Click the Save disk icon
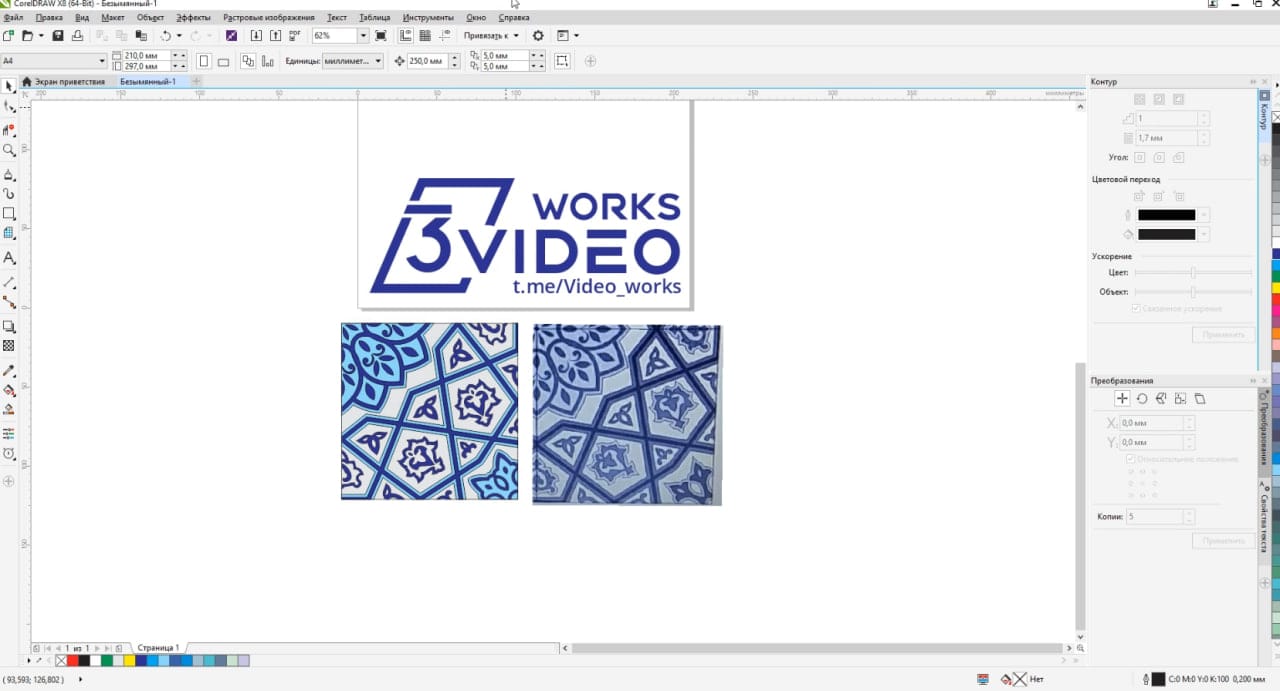 pyautogui.click(x=58, y=36)
